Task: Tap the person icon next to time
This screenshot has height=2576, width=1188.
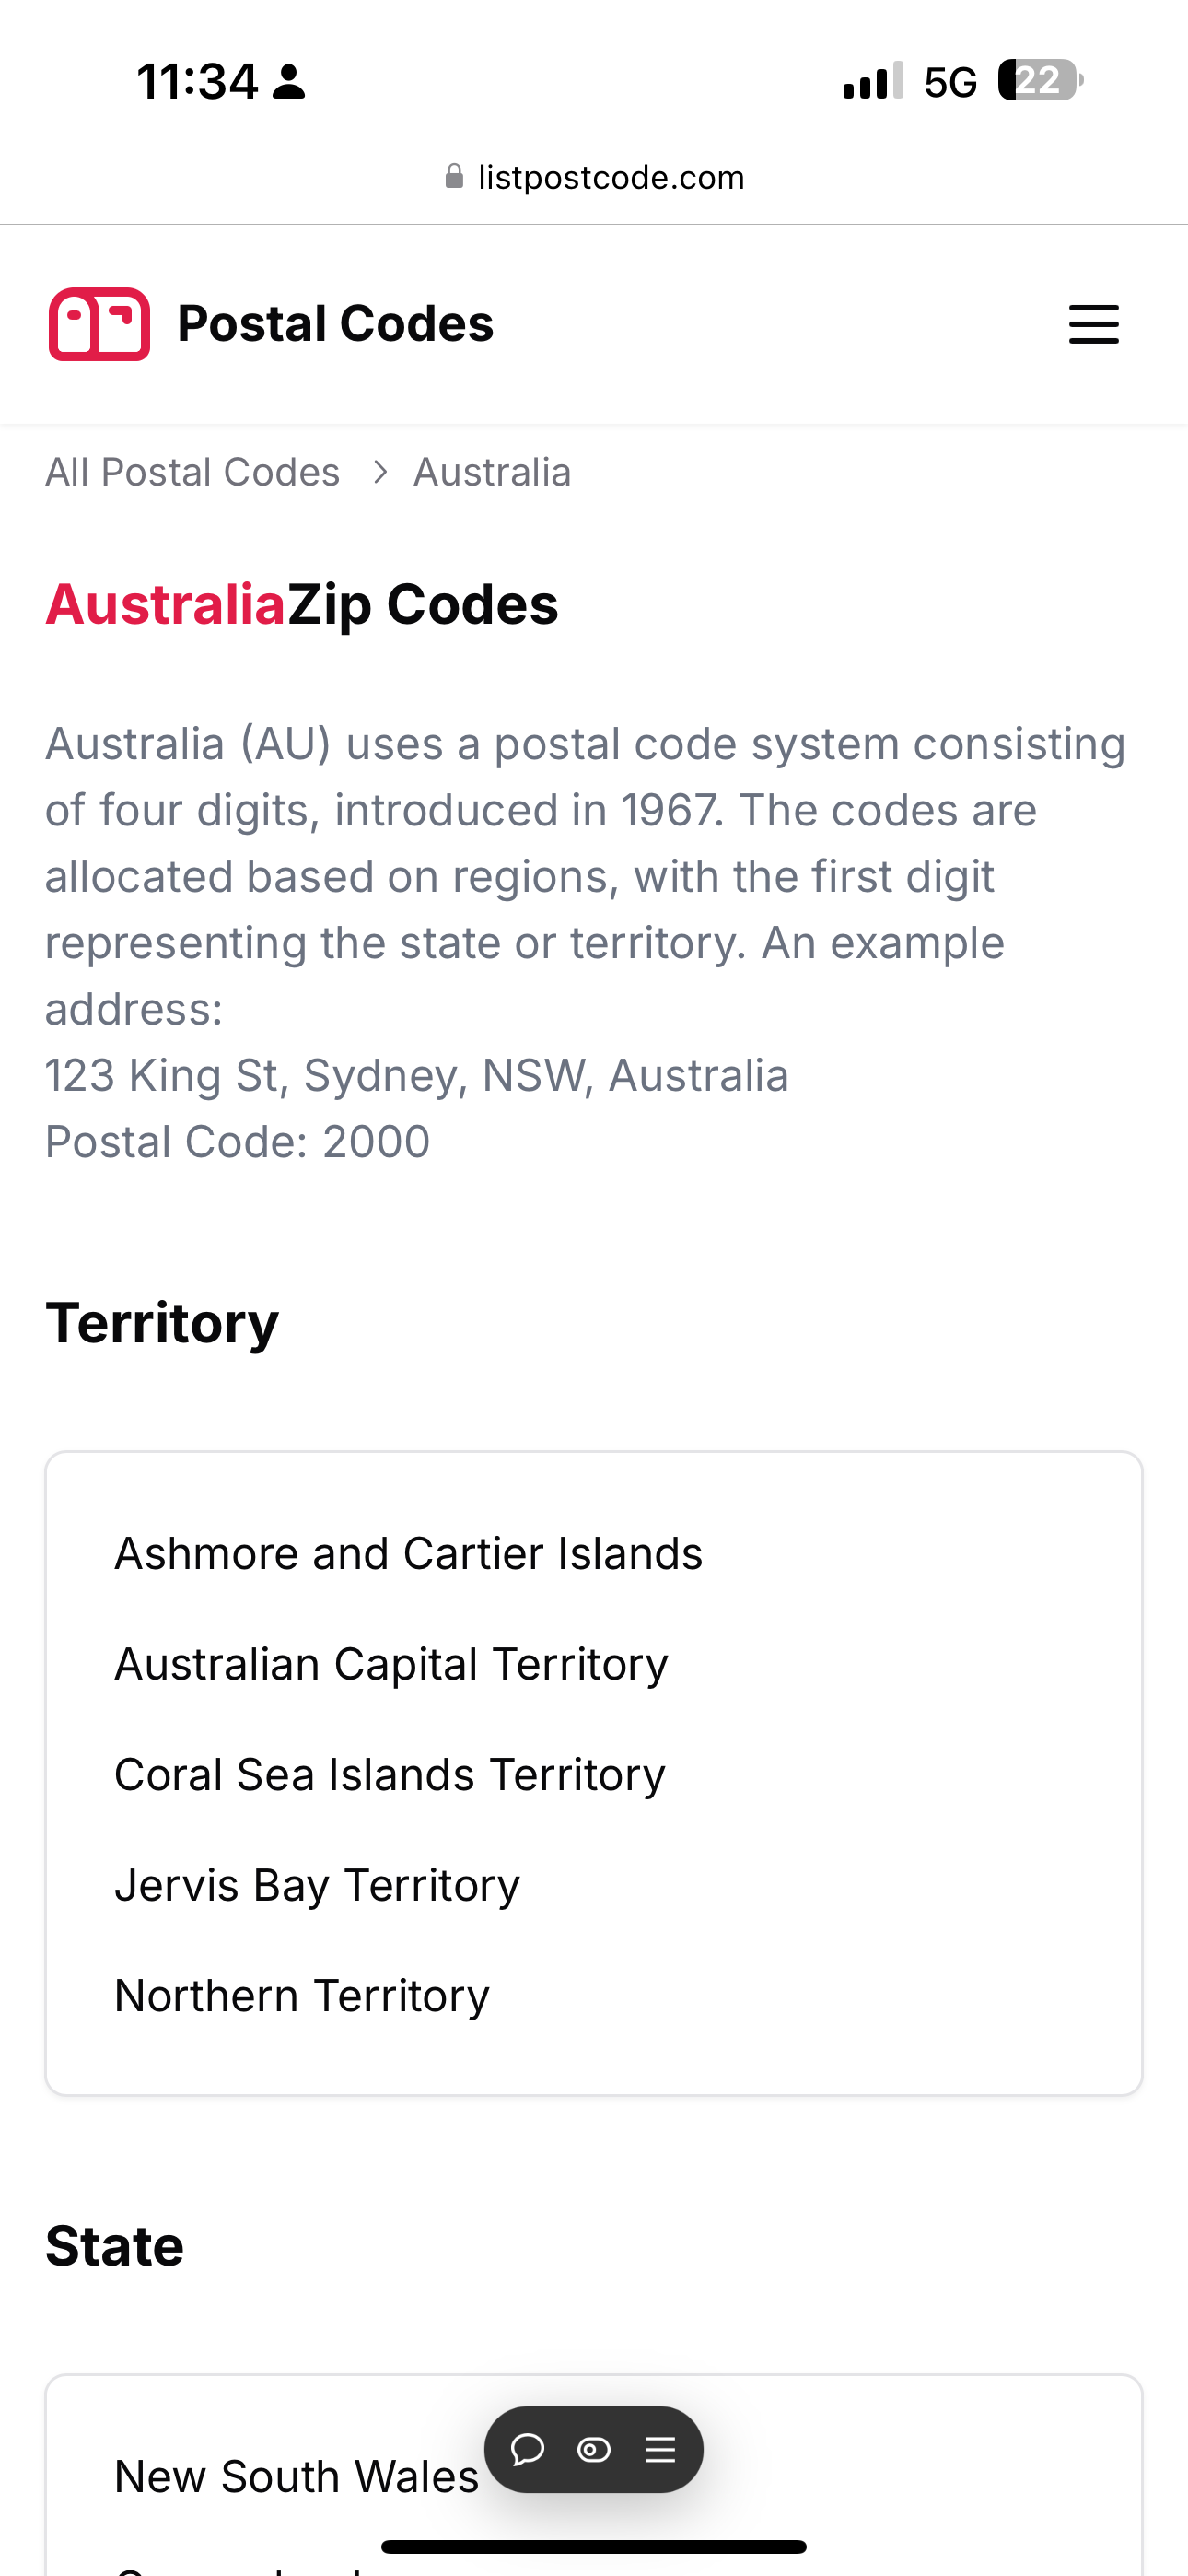Action: click(x=289, y=82)
